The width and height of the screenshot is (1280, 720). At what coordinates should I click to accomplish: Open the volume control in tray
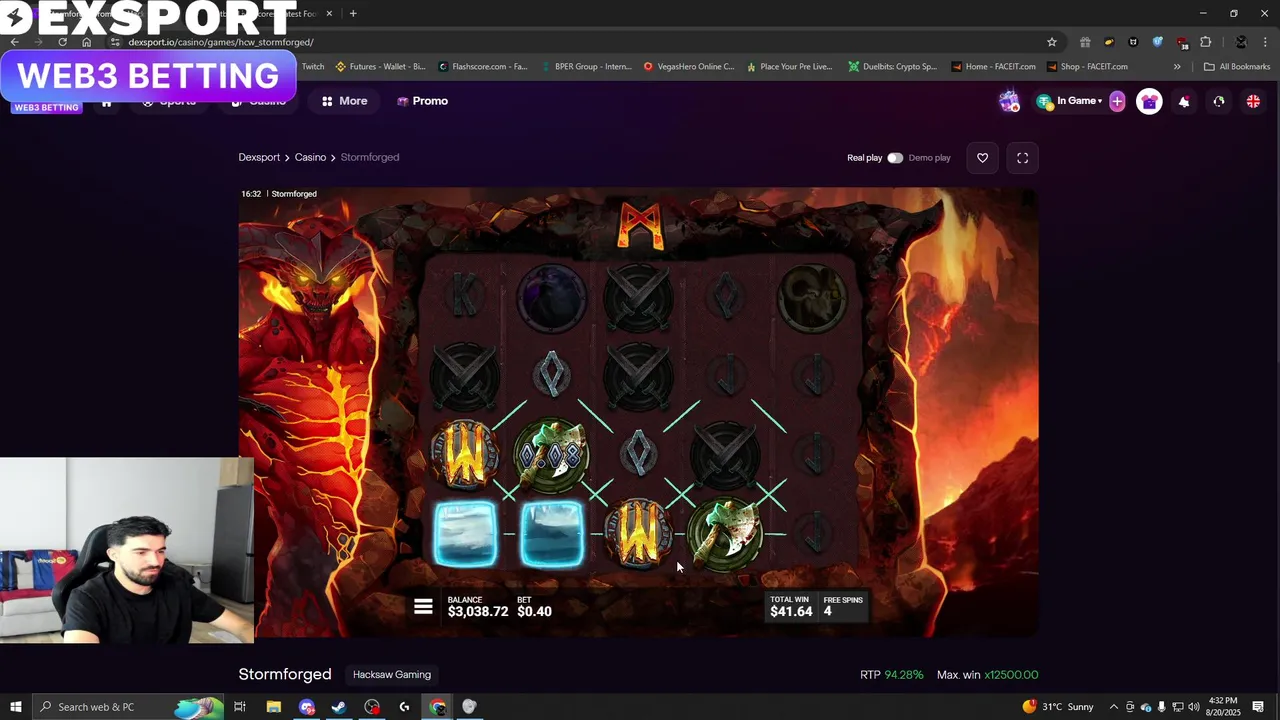(1194, 707)
